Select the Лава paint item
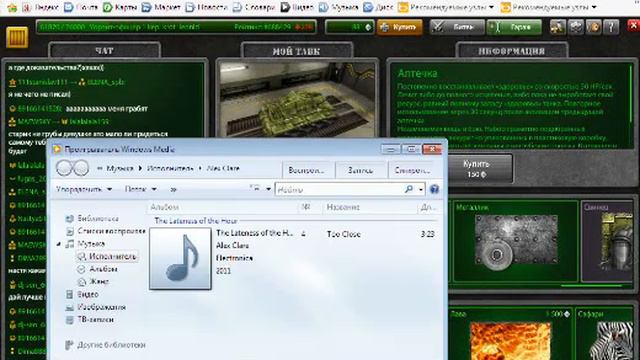640x360 pixels. (x=510, y=335)
